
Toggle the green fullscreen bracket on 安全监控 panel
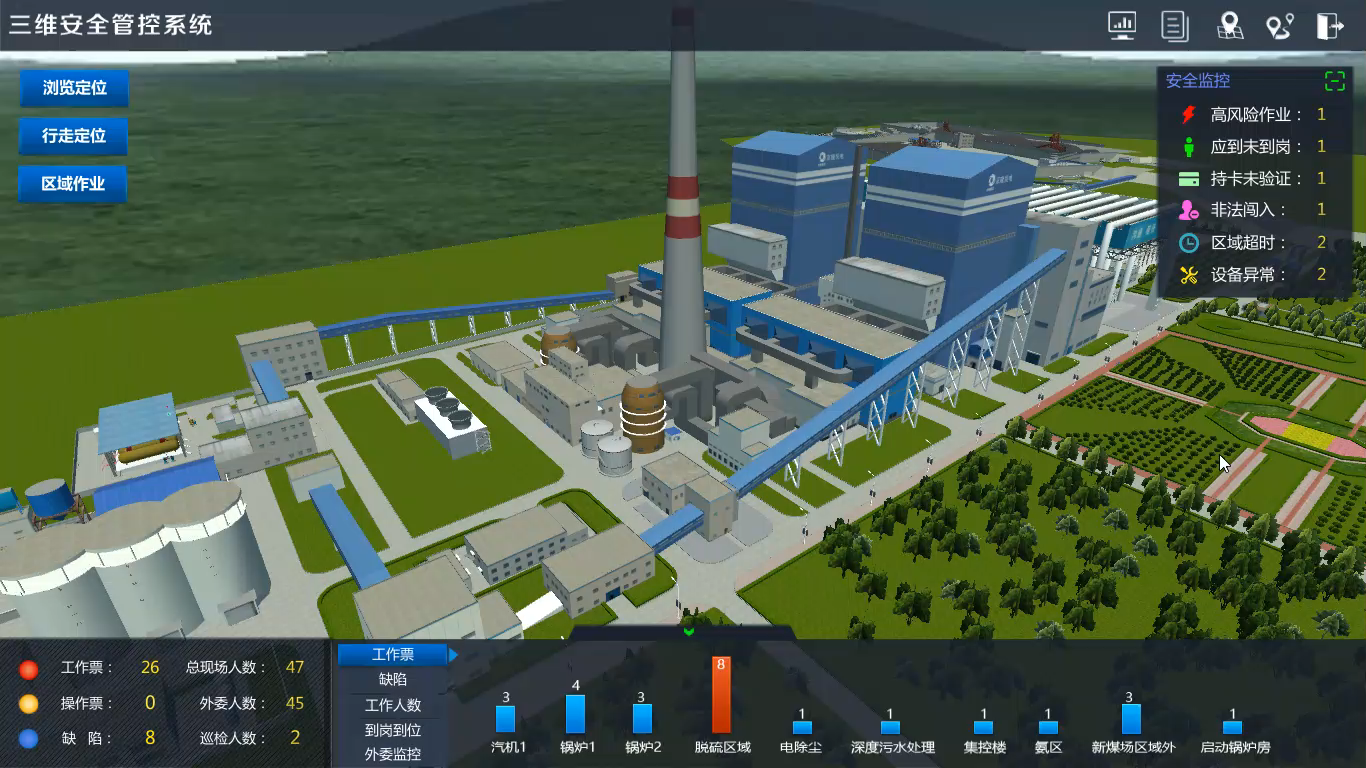click(1335, 82)
